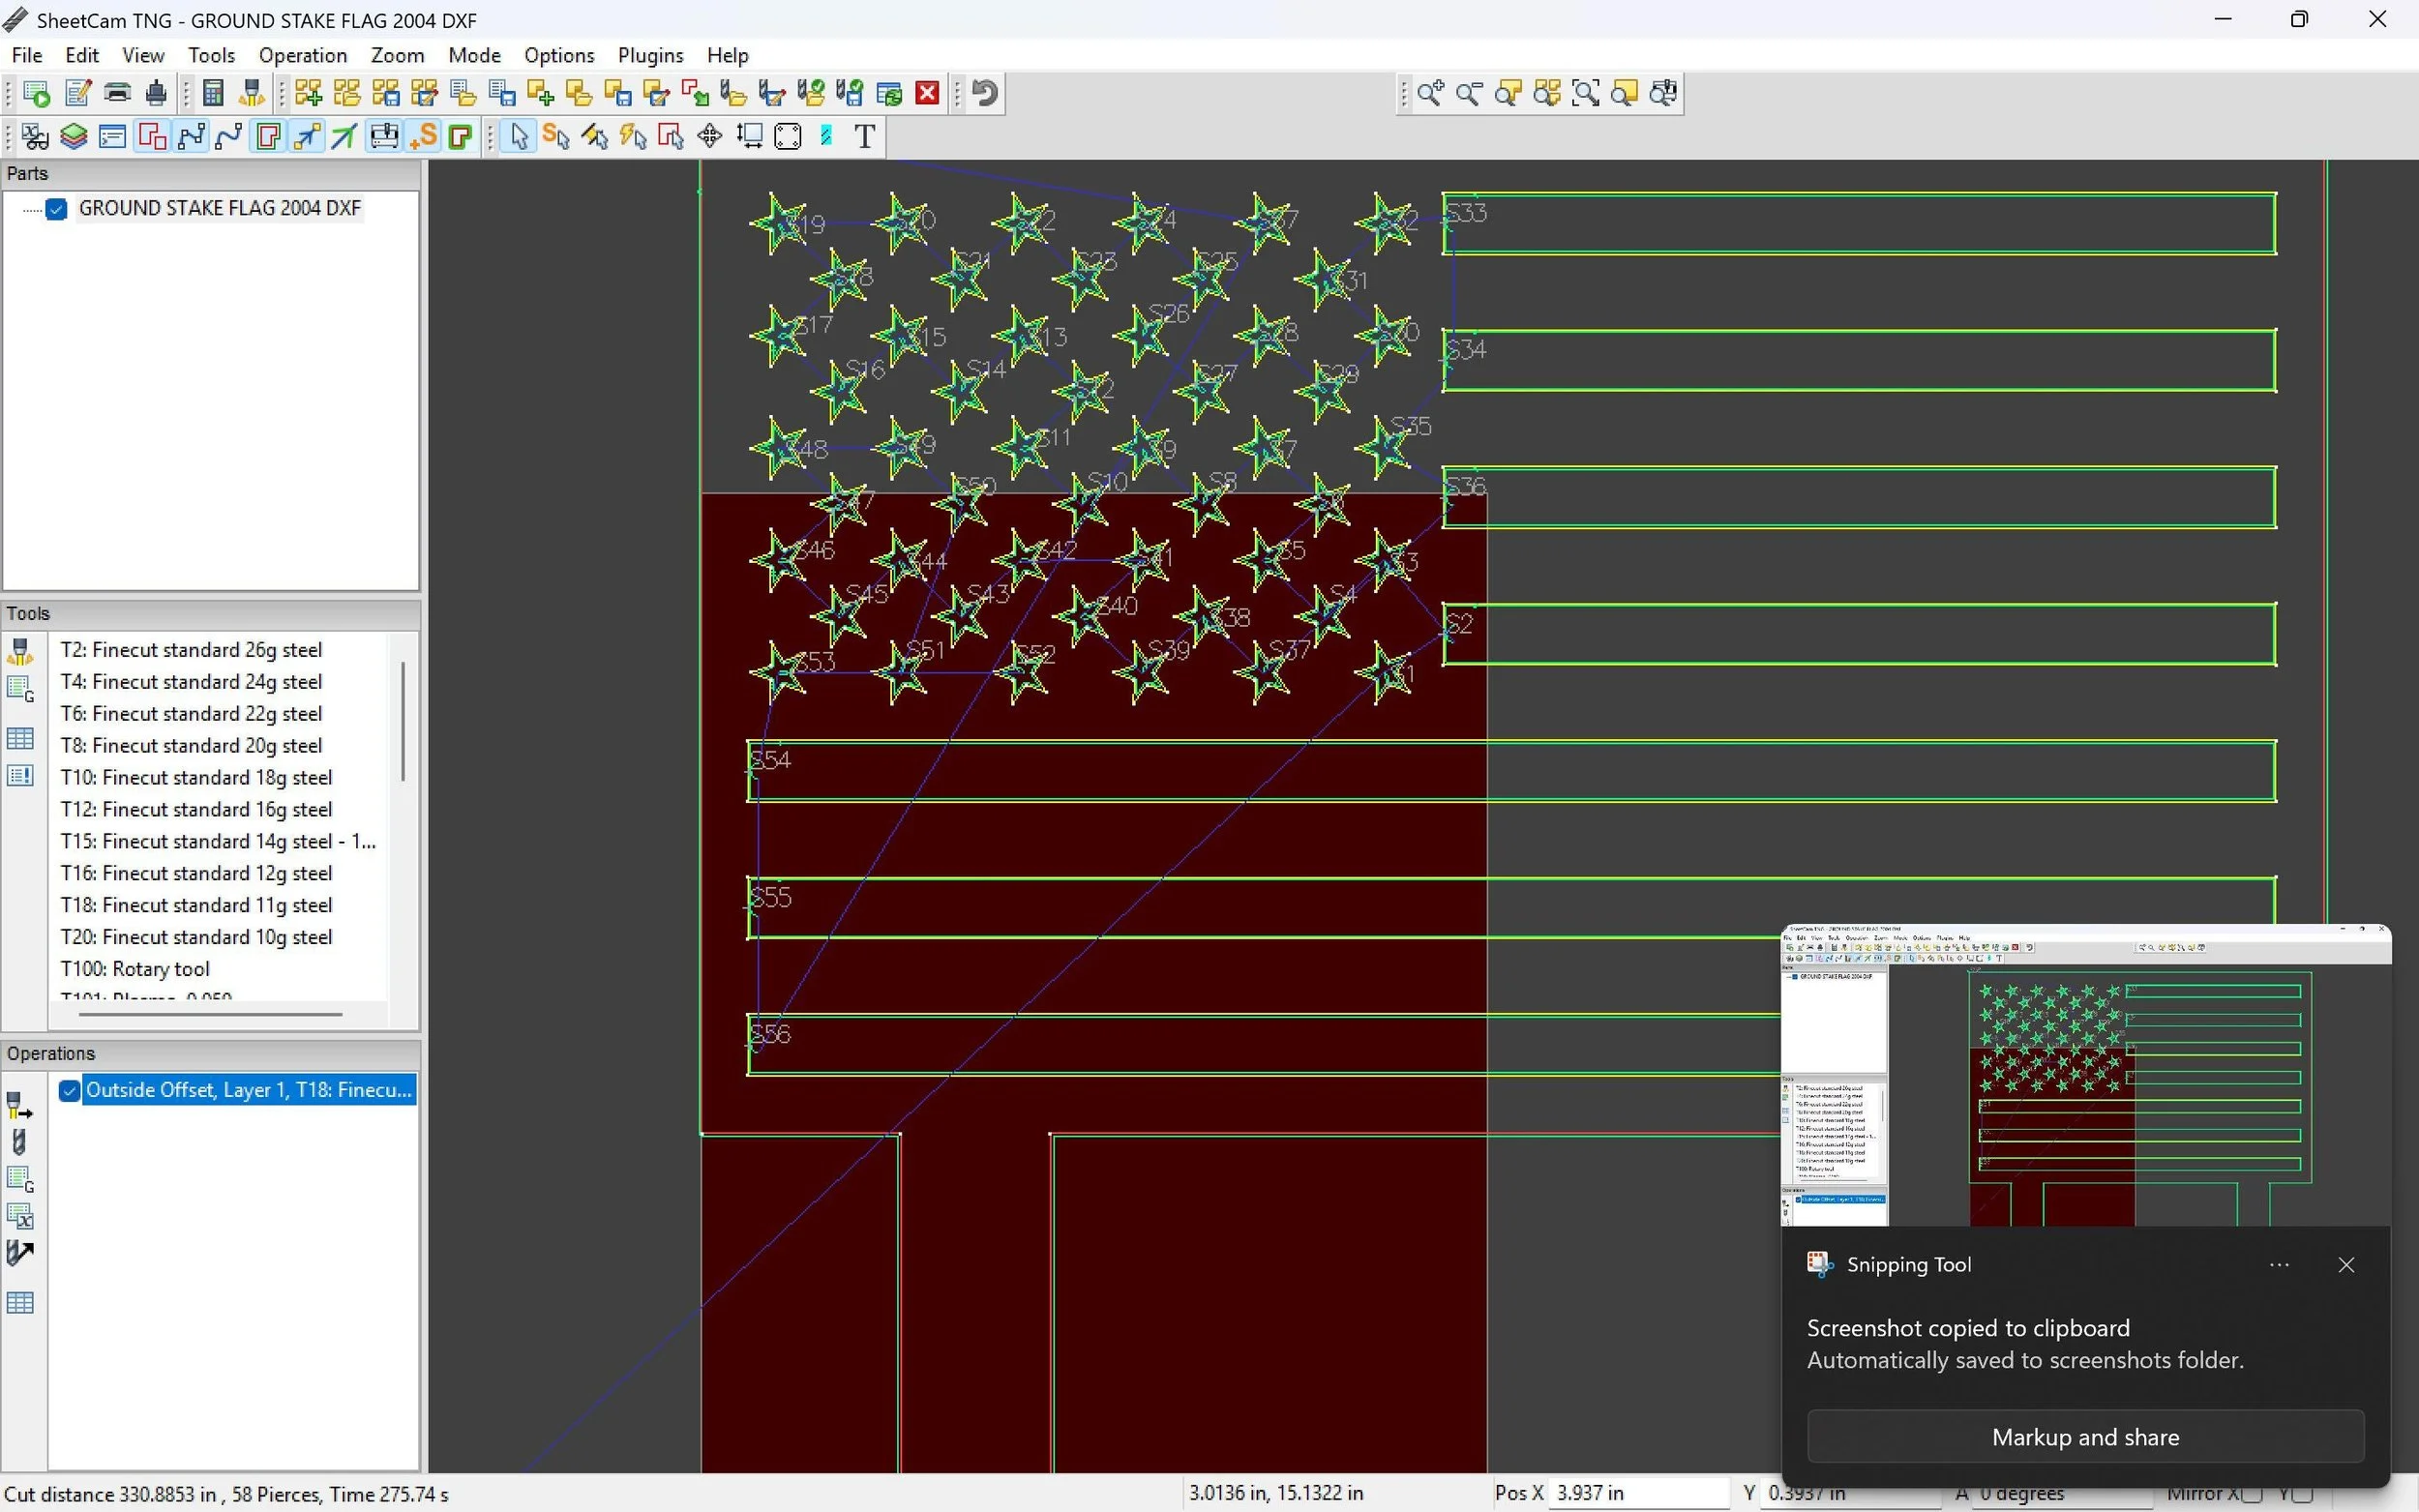Click the undo arrow icon
Viewport: 2419px width, 1512px height.
point(985,93)
